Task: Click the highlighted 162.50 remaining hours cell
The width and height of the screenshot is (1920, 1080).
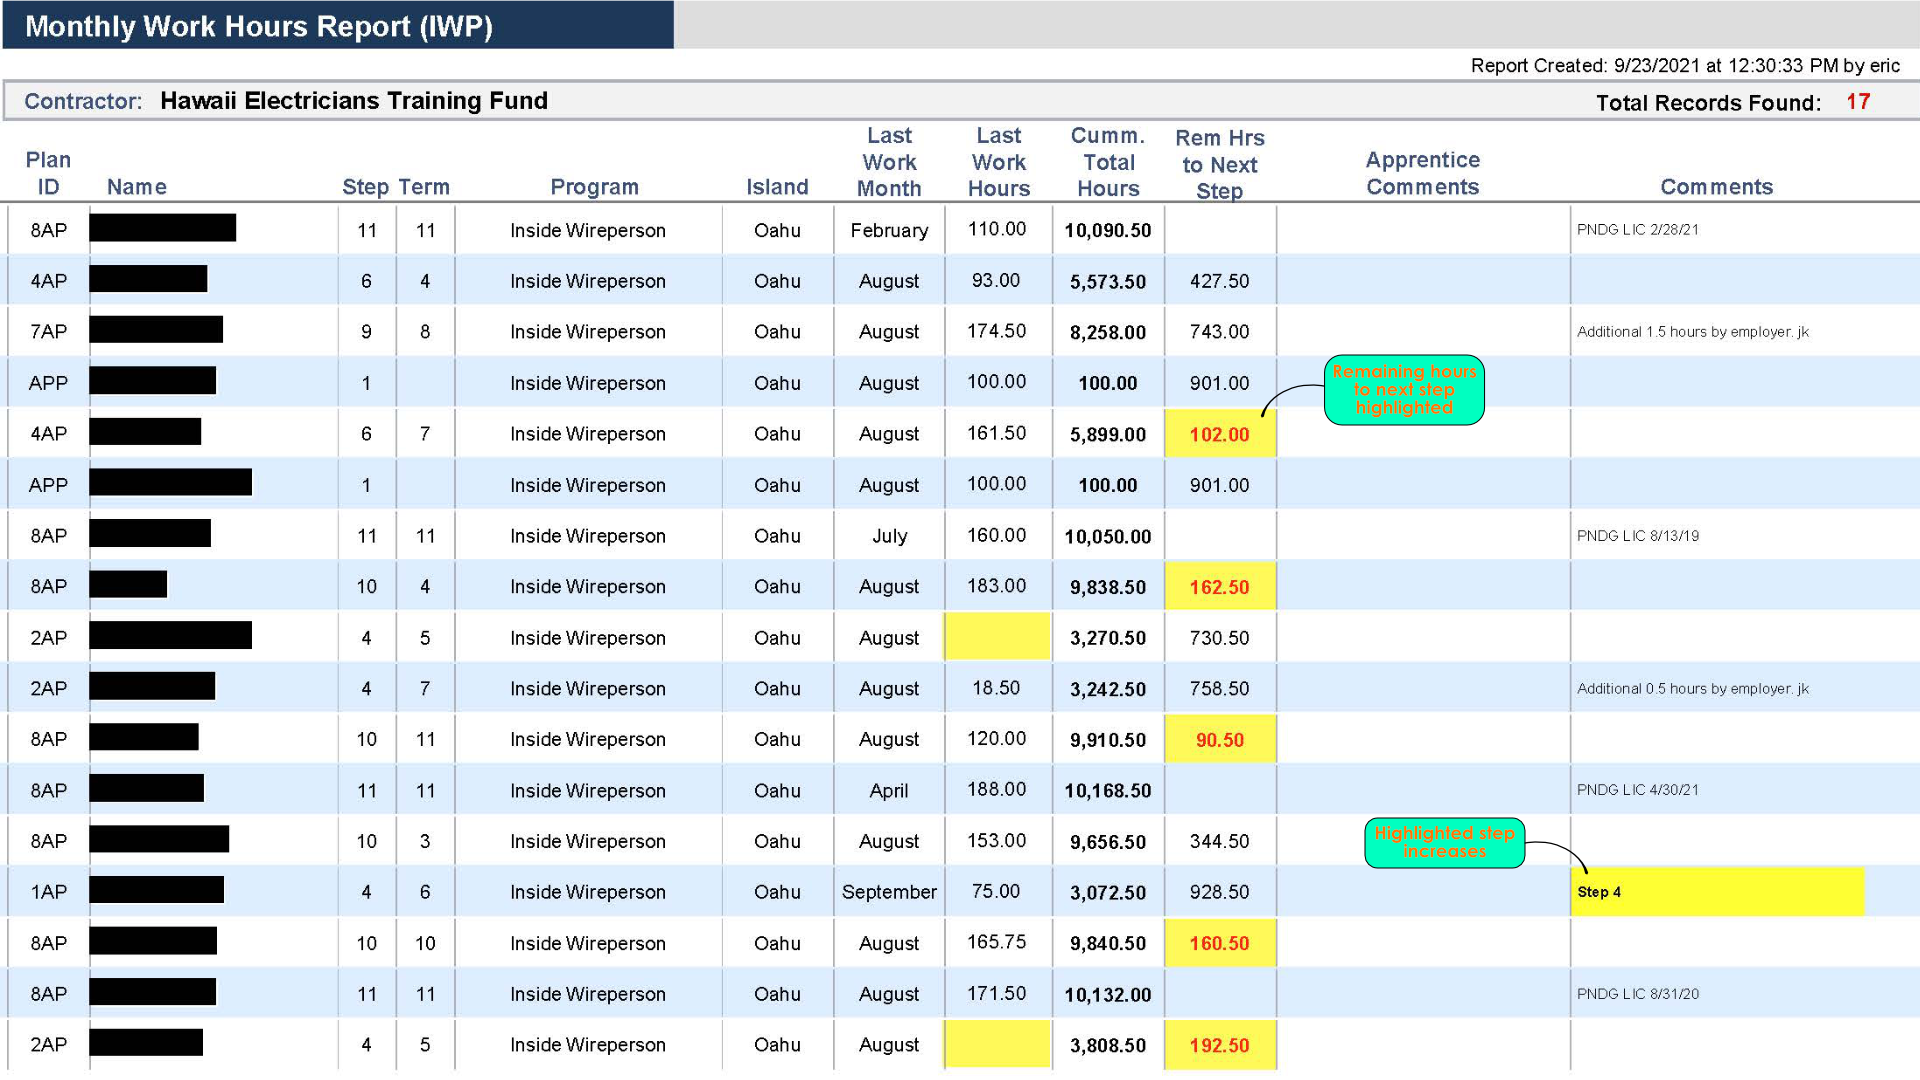Action: click(1220, 587)
